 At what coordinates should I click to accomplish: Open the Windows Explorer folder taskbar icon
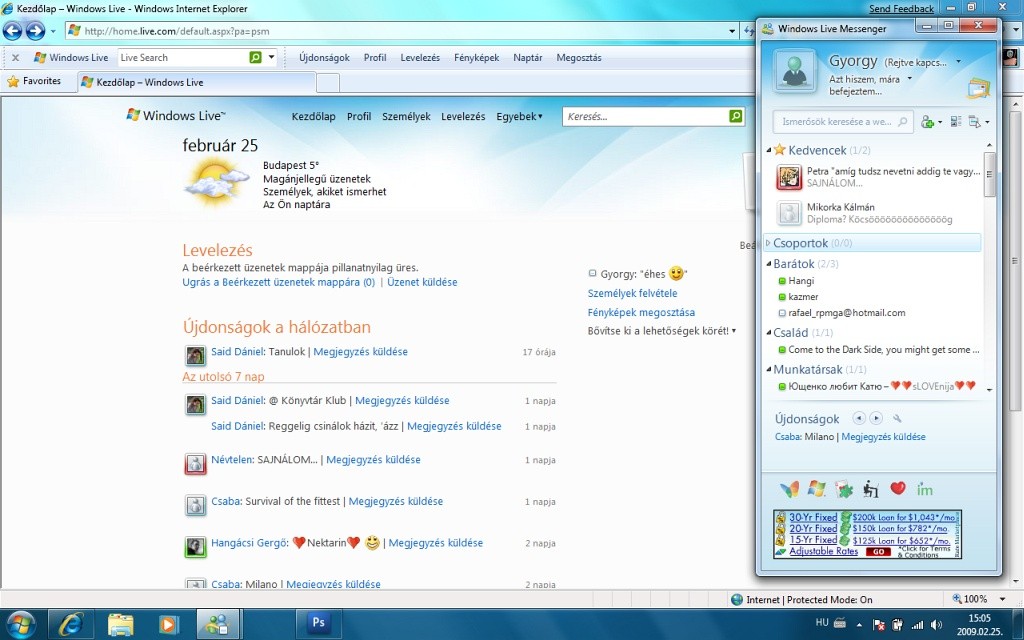click(120, 624)
